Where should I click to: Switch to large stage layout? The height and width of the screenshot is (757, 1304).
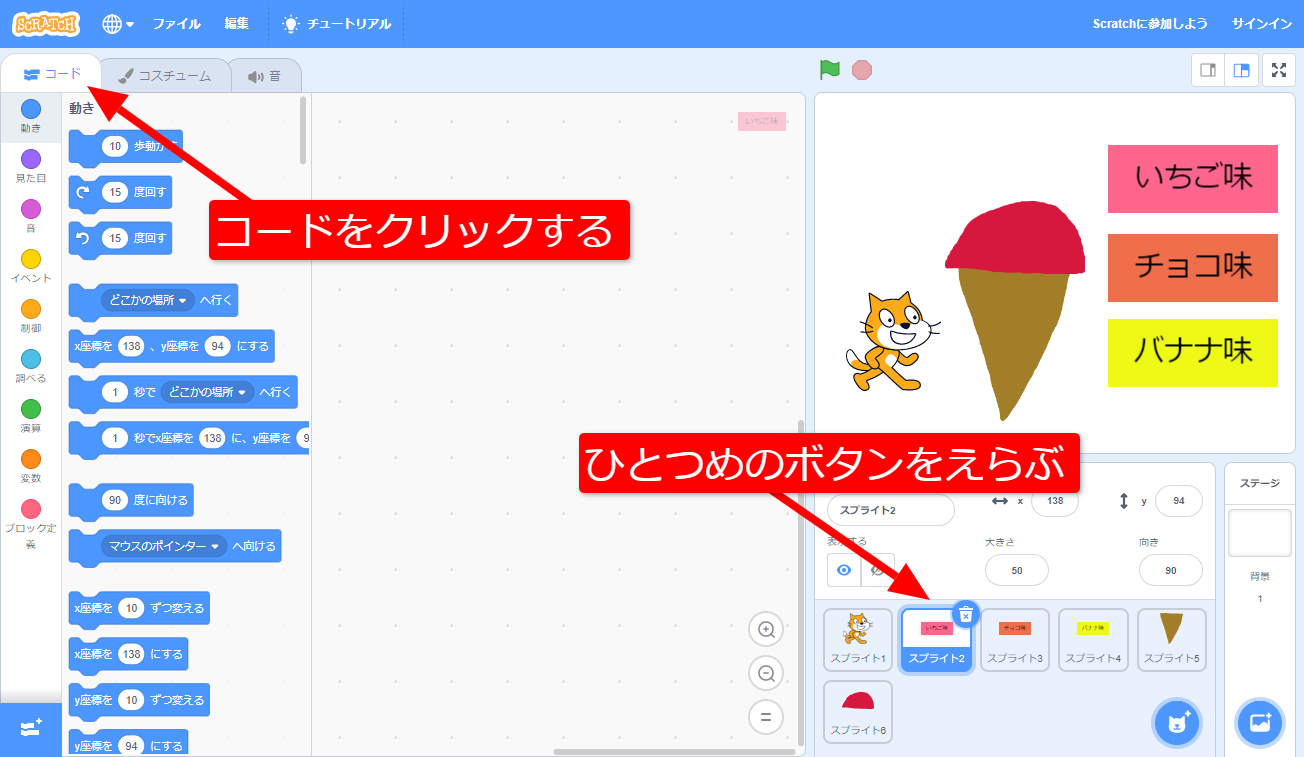pos(1241,70)
